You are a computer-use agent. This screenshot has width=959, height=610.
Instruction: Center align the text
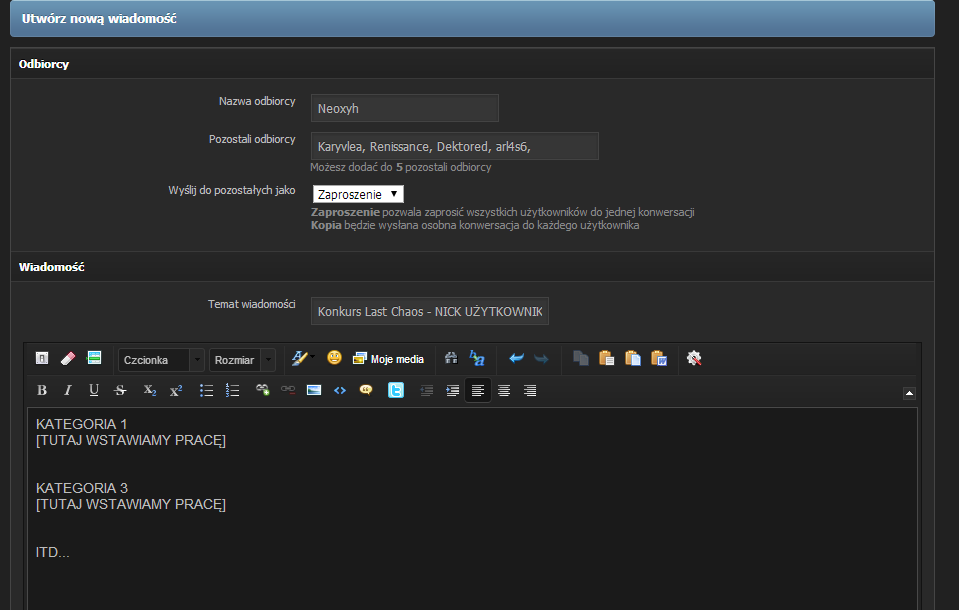tap(504, 390)
